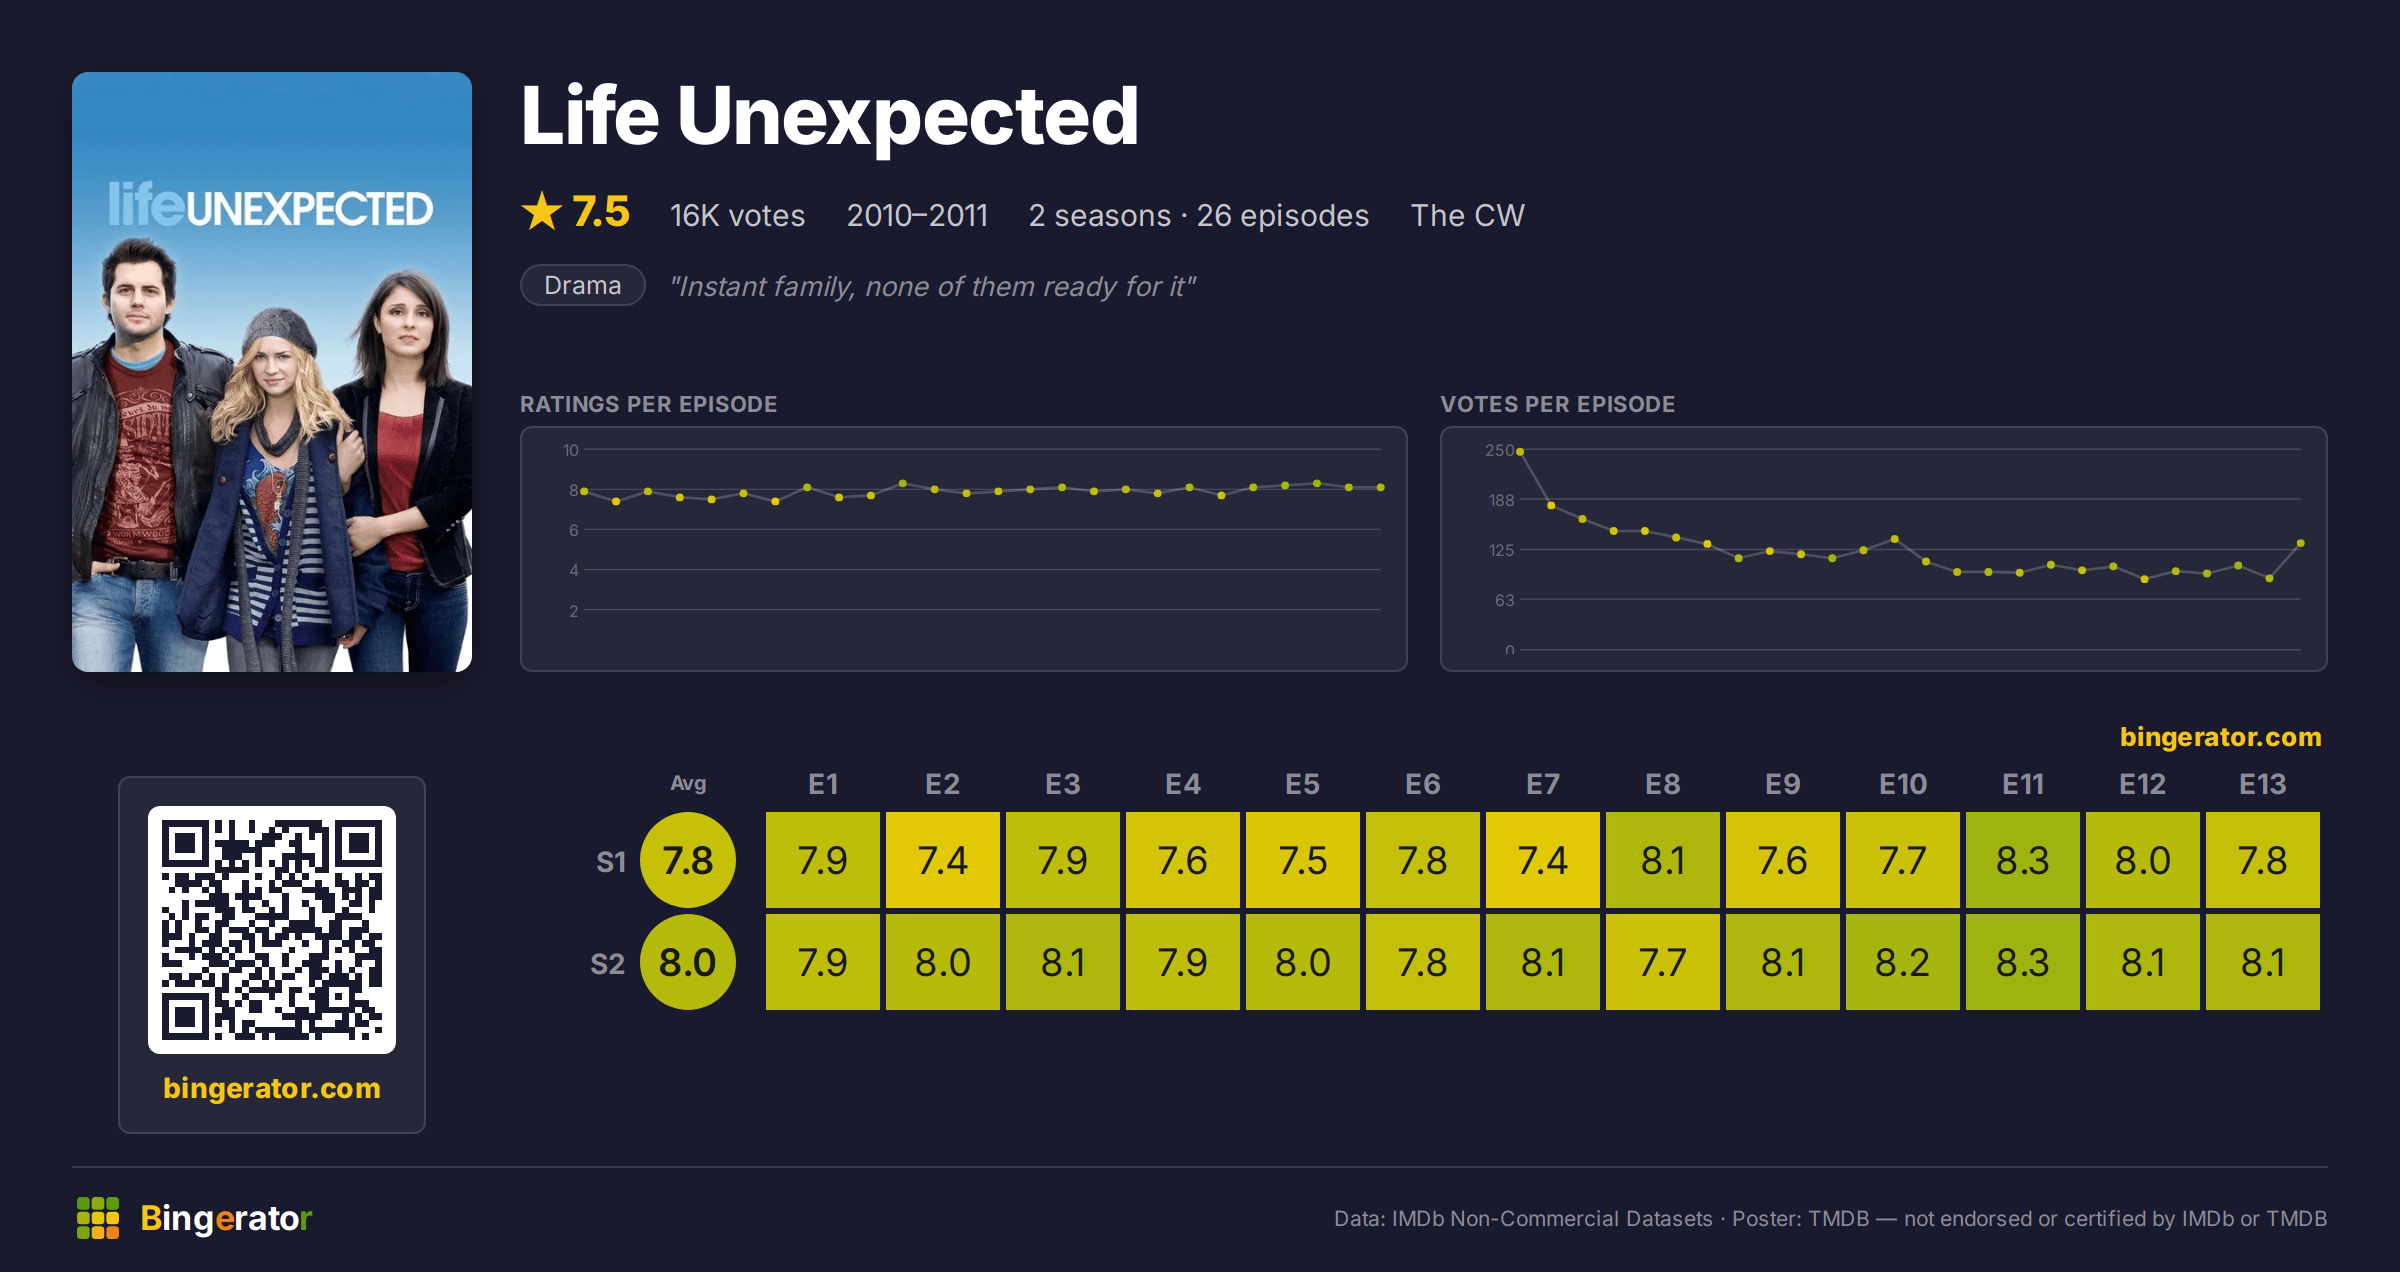This screenshot has width=2400, height=1272.
Task: Select S1 E11 cell rated 8.3
Action: (2023, 860)
